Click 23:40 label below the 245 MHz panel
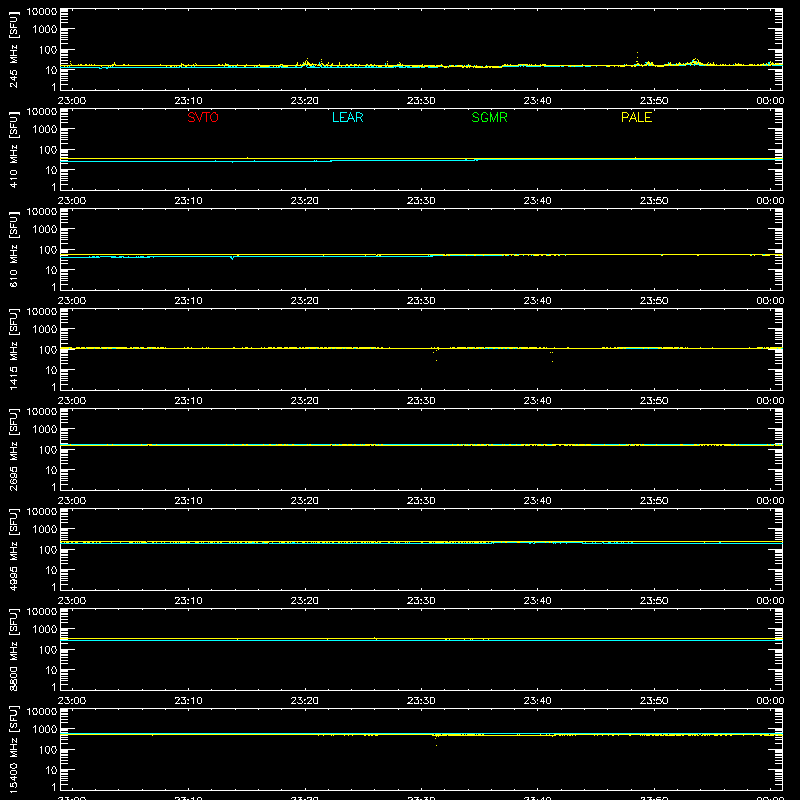 (x=537, y=101)
